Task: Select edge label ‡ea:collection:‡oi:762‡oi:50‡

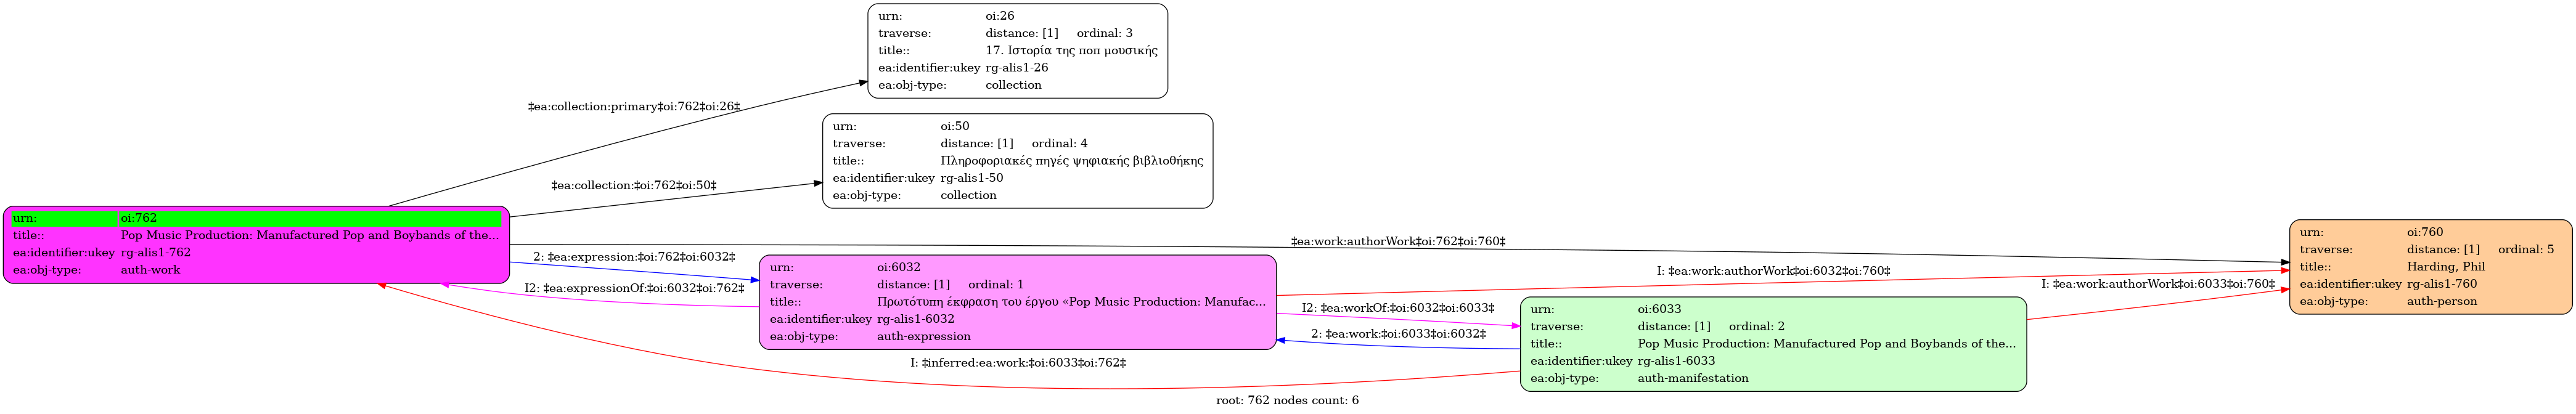Action: [634, 185]
